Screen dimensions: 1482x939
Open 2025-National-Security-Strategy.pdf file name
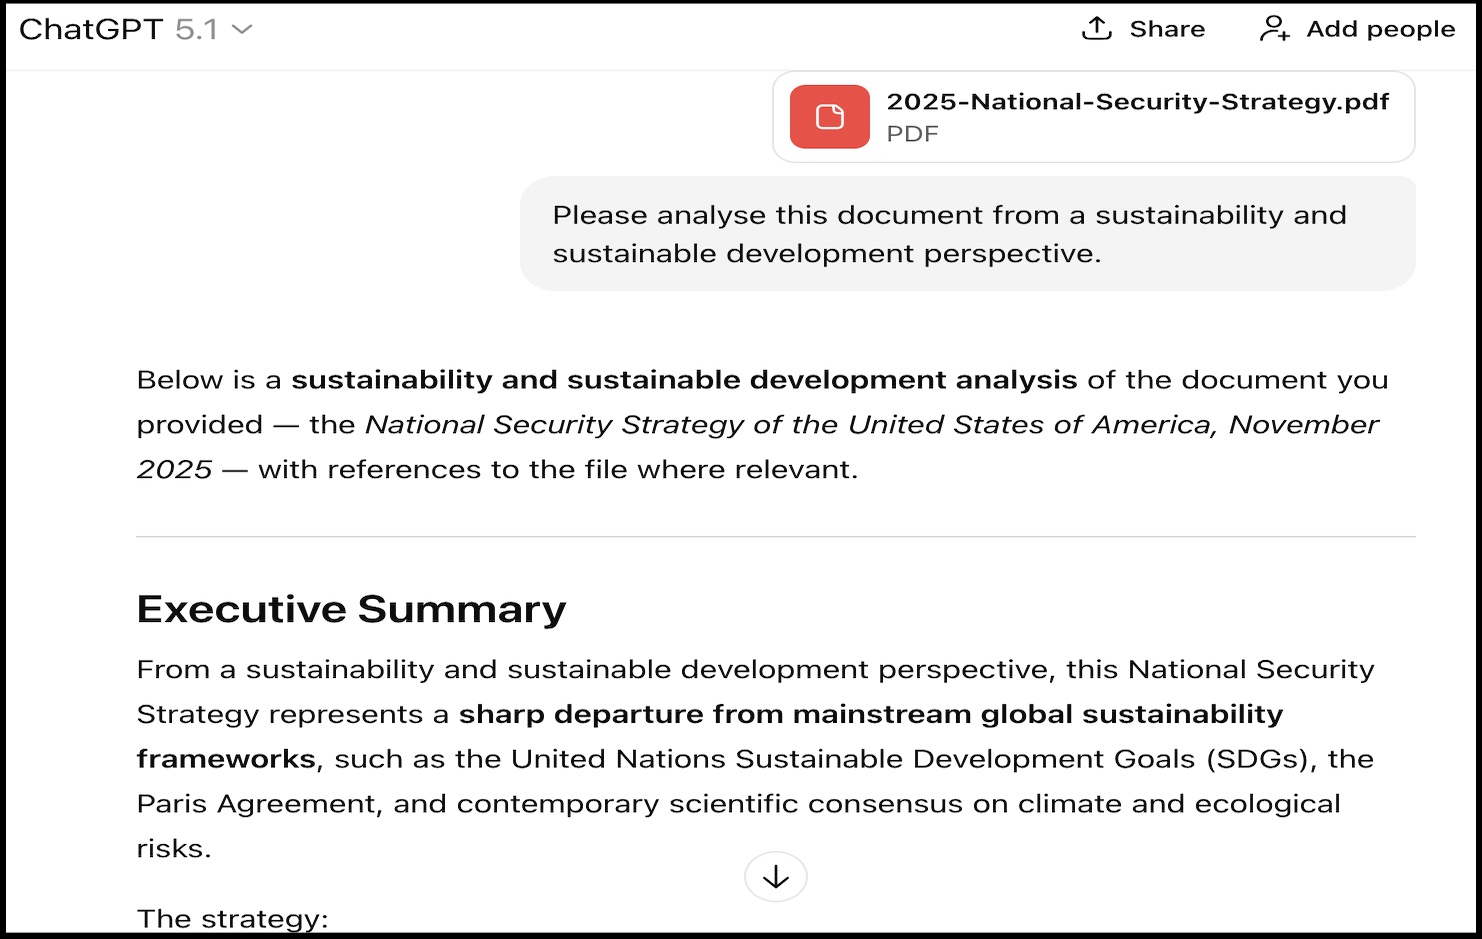pos(1137,102)
